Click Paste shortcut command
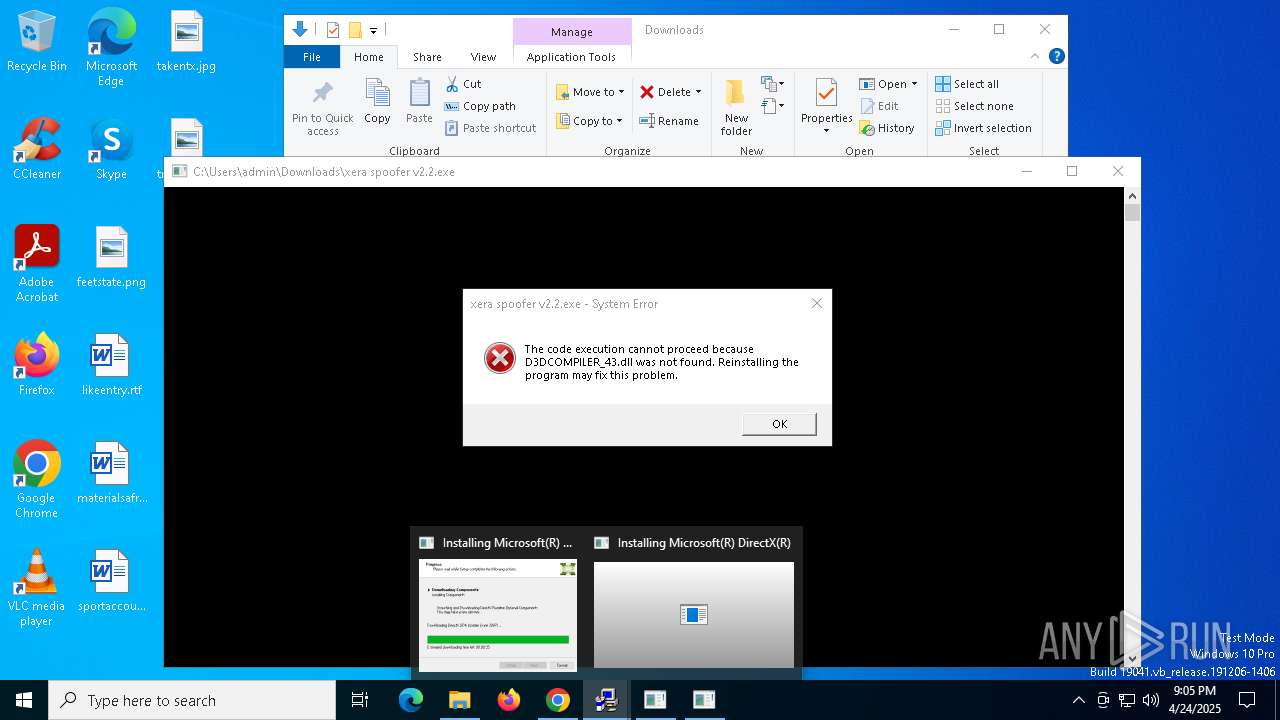This screenshot has height=720, width=1280. (490, 128)
